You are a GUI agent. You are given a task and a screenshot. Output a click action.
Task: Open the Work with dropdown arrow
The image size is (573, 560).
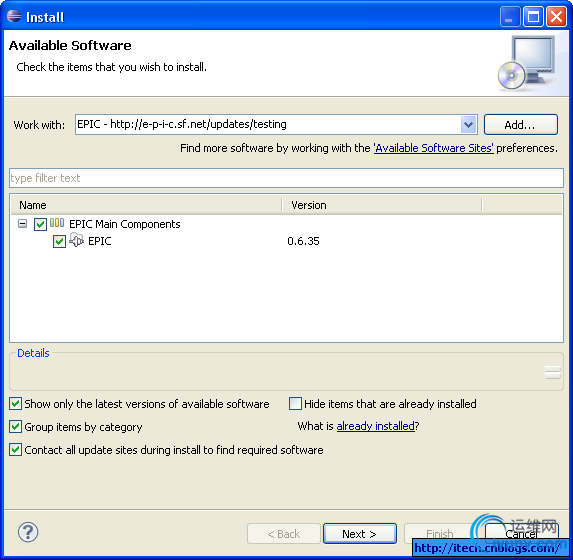[x=468, y=125]
